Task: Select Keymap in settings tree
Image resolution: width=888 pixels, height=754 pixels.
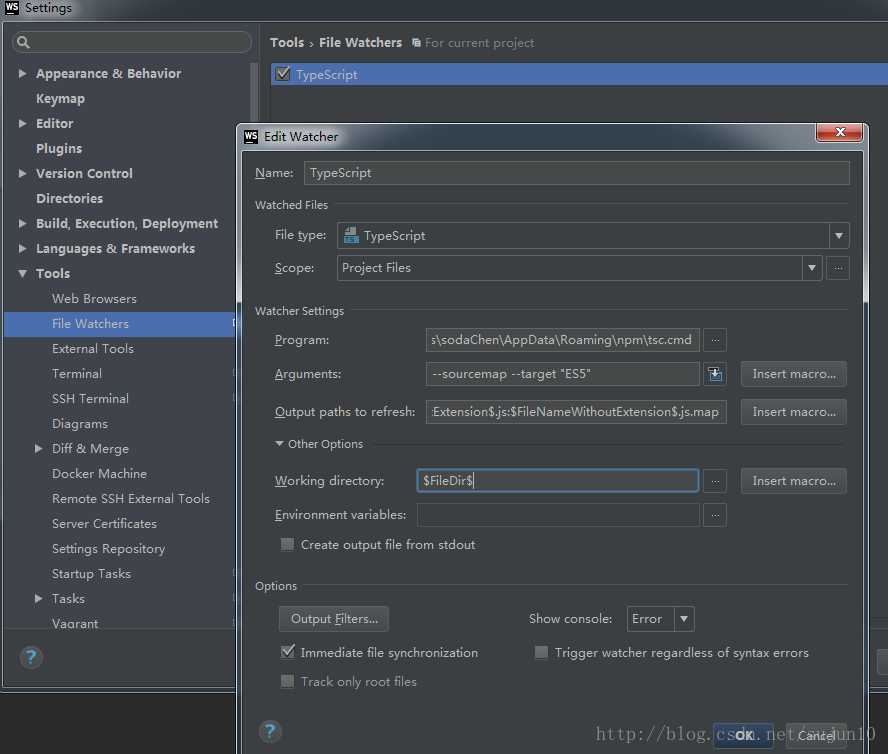Action: pos(60,99)
